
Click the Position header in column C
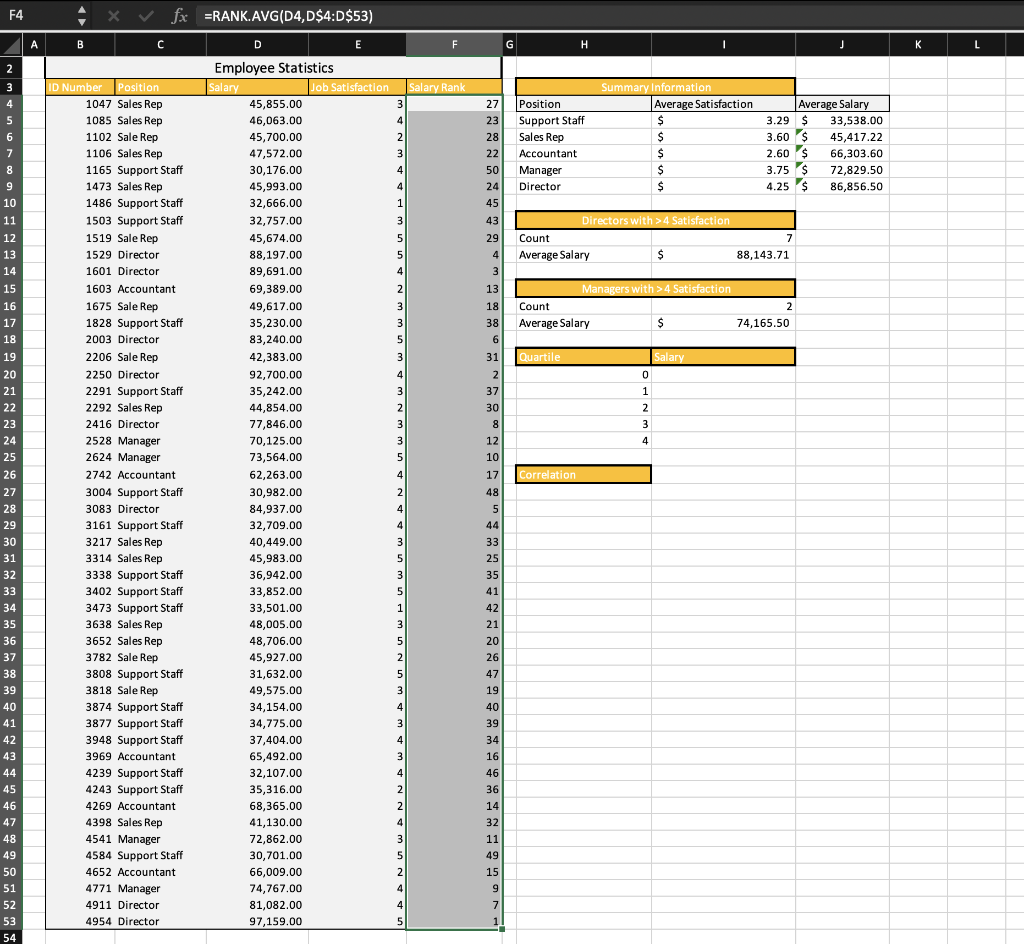click(x=161, y=87)
